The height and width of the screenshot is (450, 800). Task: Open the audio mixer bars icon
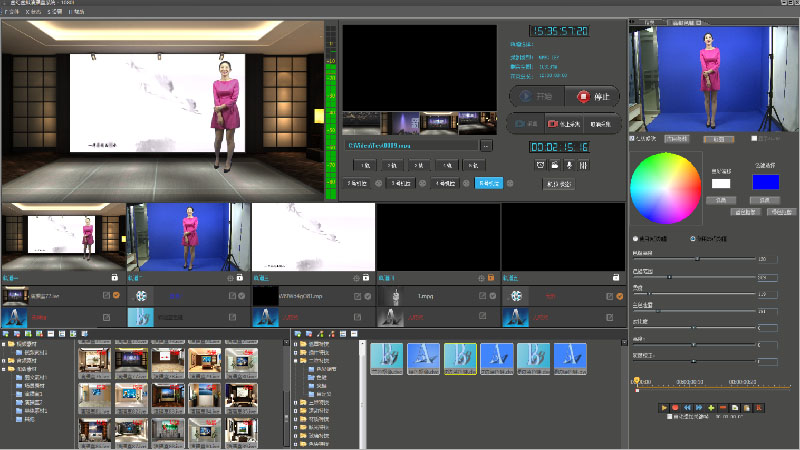point(583,165)
